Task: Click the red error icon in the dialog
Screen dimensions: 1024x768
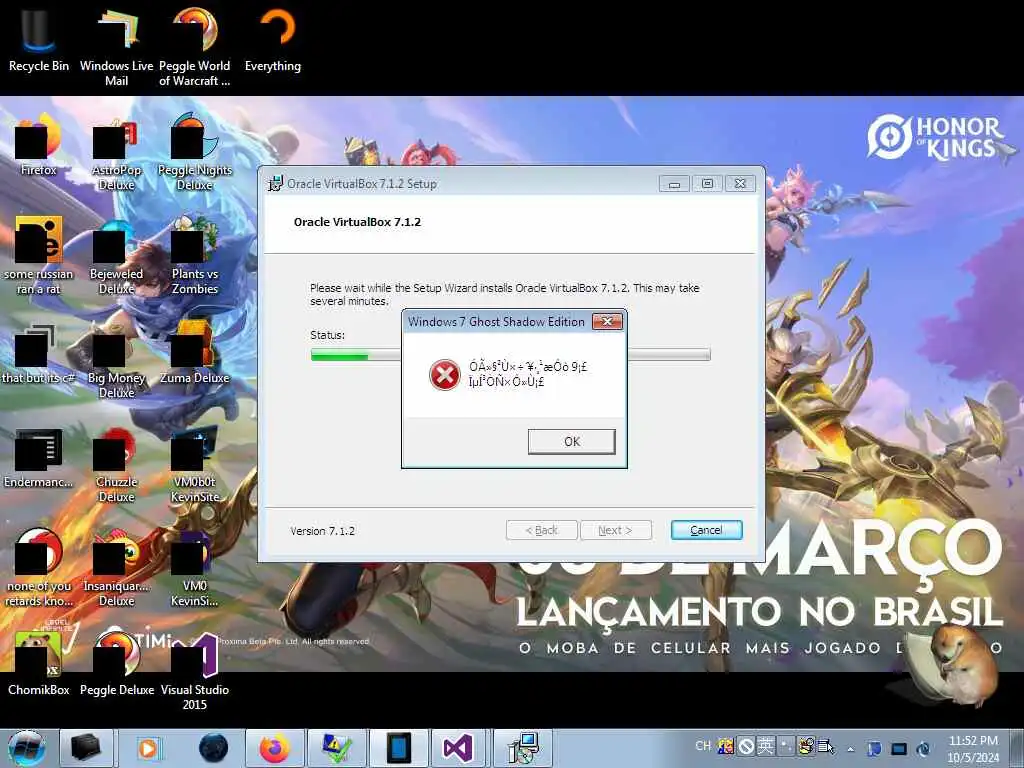Action: (x=445, y=376)
